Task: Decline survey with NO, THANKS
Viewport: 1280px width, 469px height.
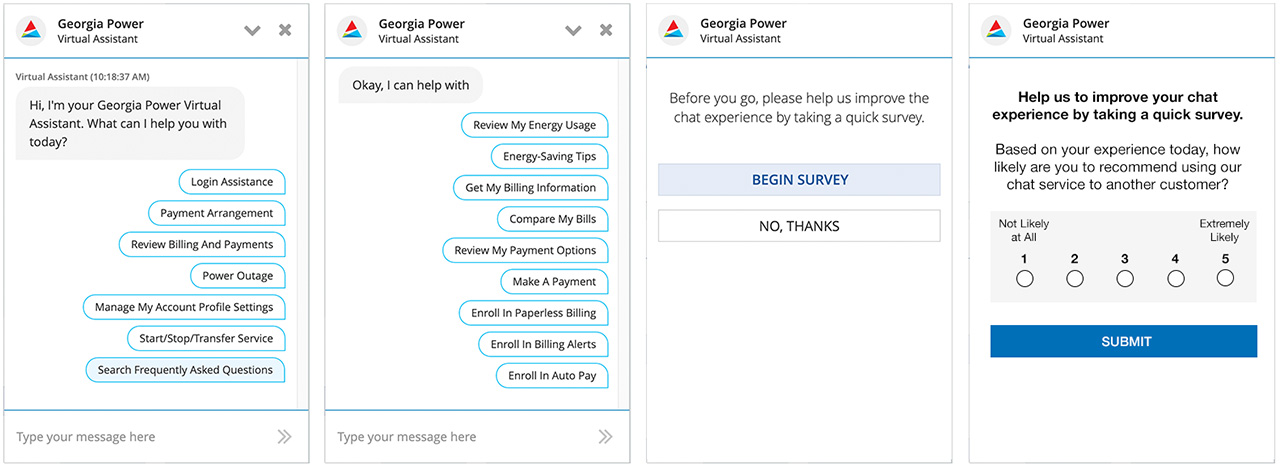Action: [799, 226]
